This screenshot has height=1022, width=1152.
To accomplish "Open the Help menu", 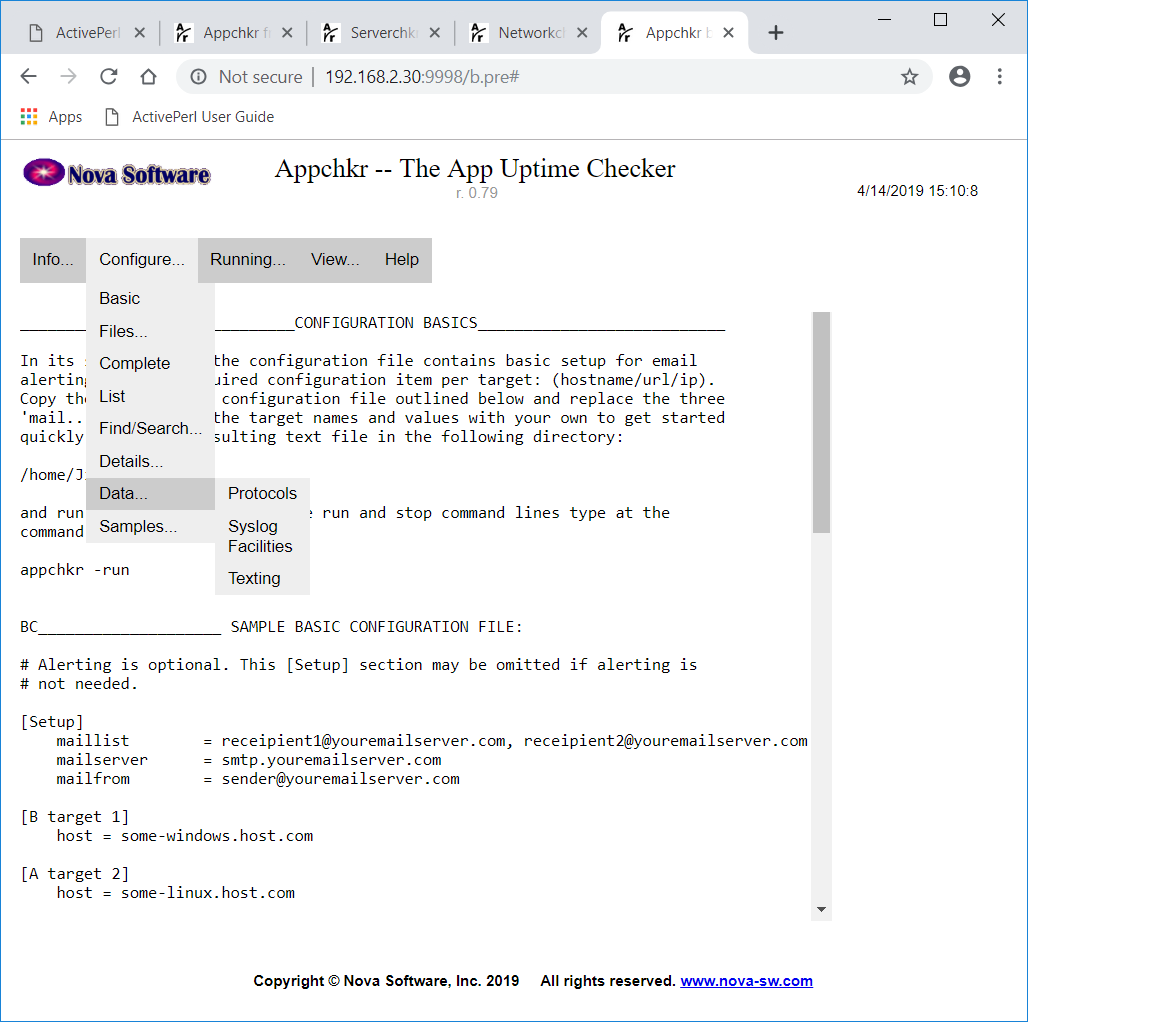I will click(x=402, y=259).
